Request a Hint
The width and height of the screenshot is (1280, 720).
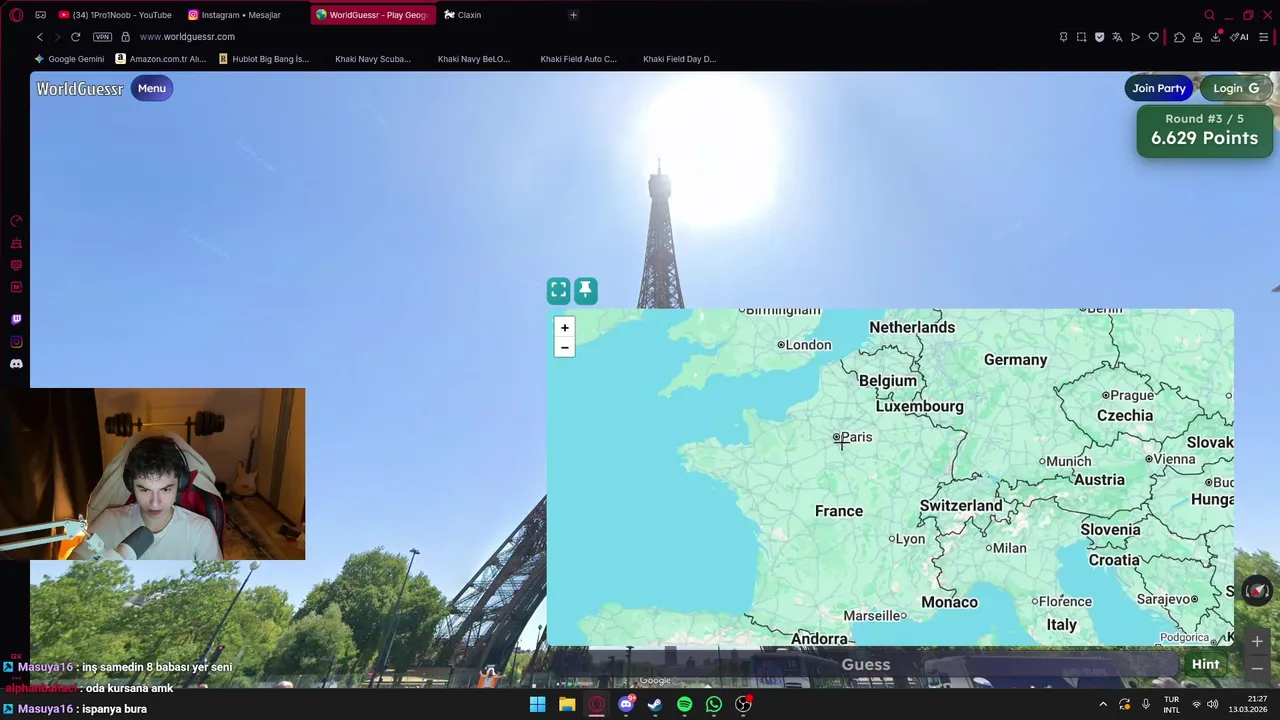[x=1205, y=664]
